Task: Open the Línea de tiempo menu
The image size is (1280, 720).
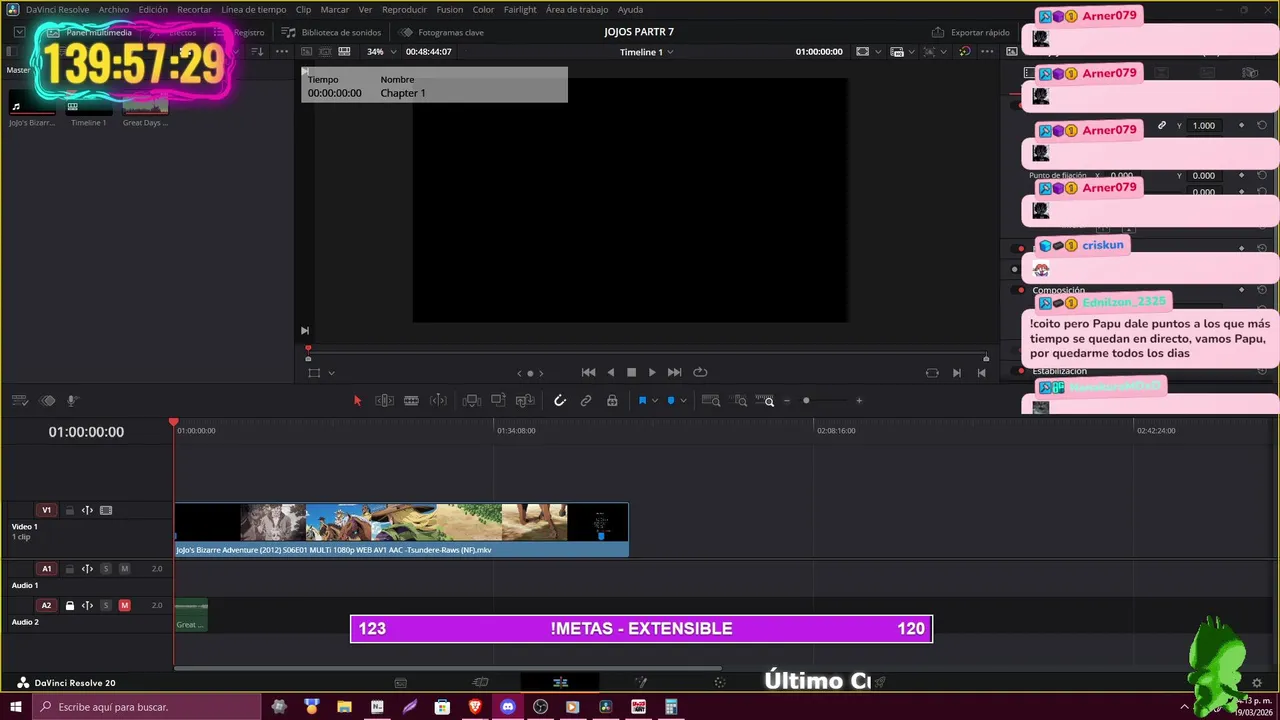Action: 253,9
